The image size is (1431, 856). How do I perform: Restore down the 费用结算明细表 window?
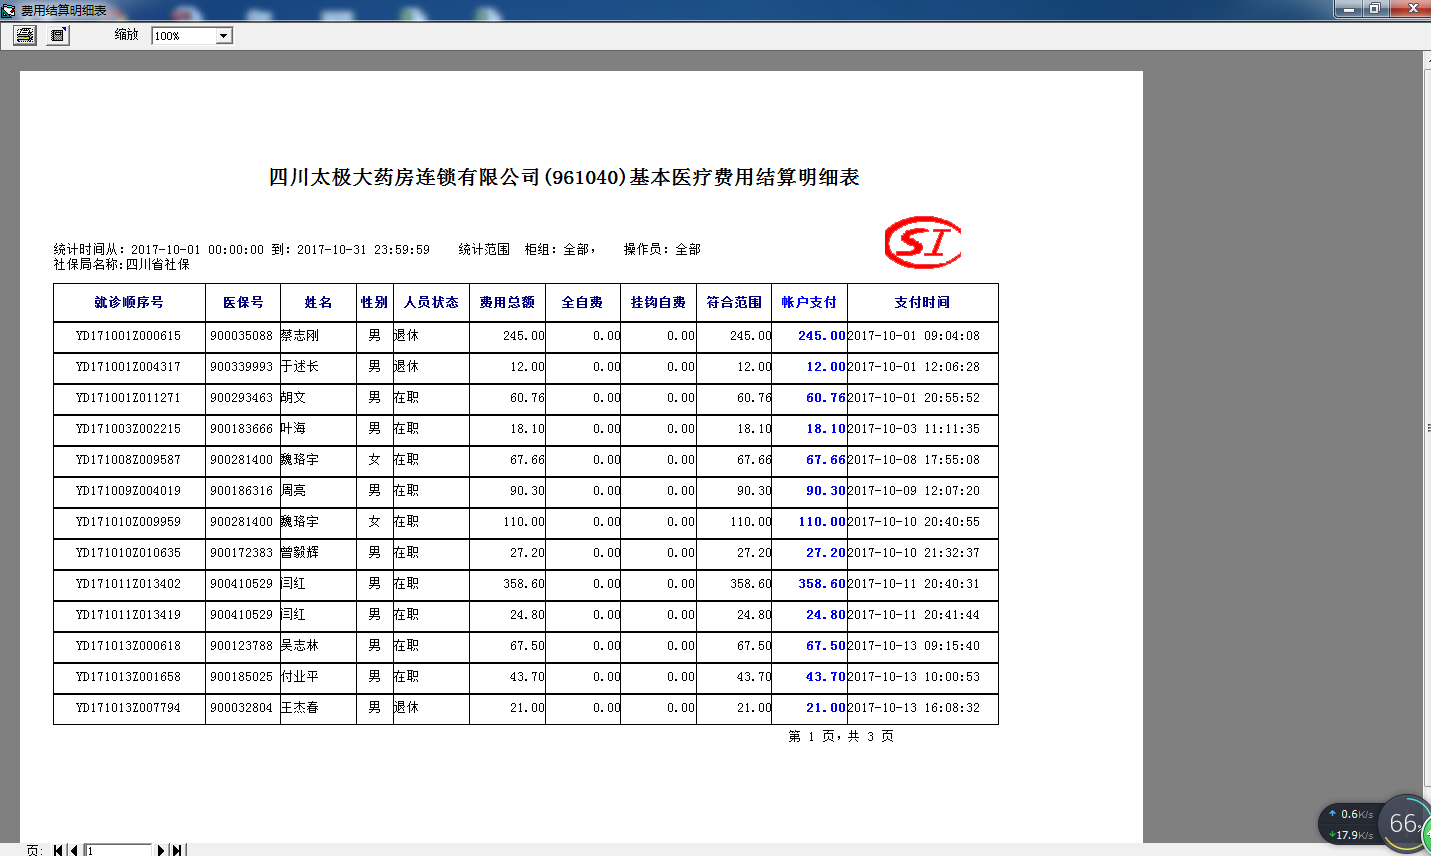coord(1375,9)
